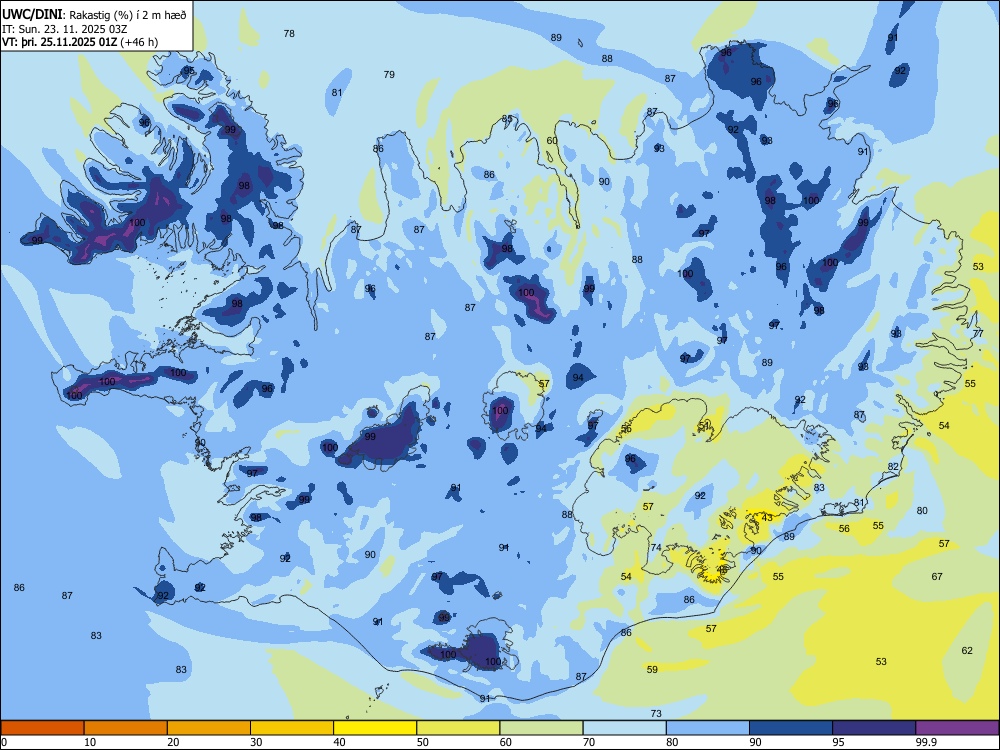
Task: Click the humidity value '60' in the north
Action: (552, 140)
